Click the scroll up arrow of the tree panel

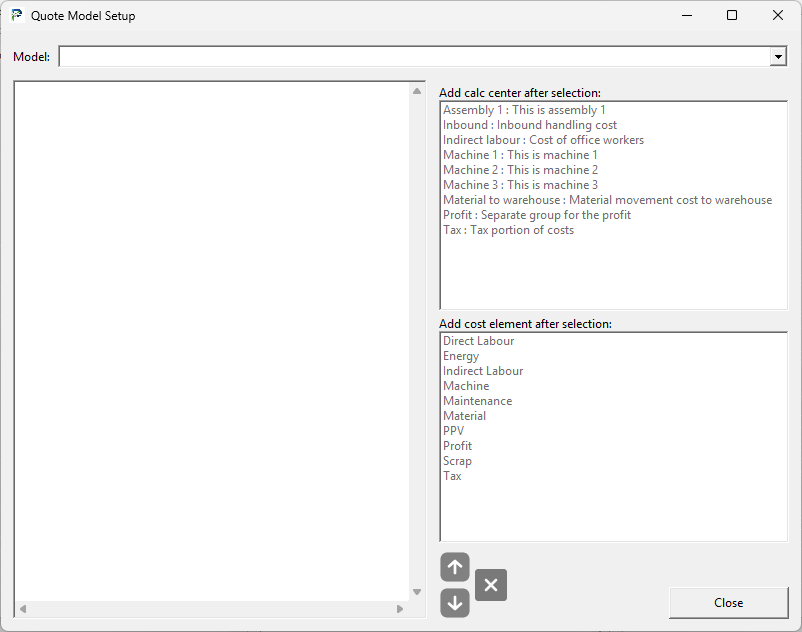[x=416, y=90]
